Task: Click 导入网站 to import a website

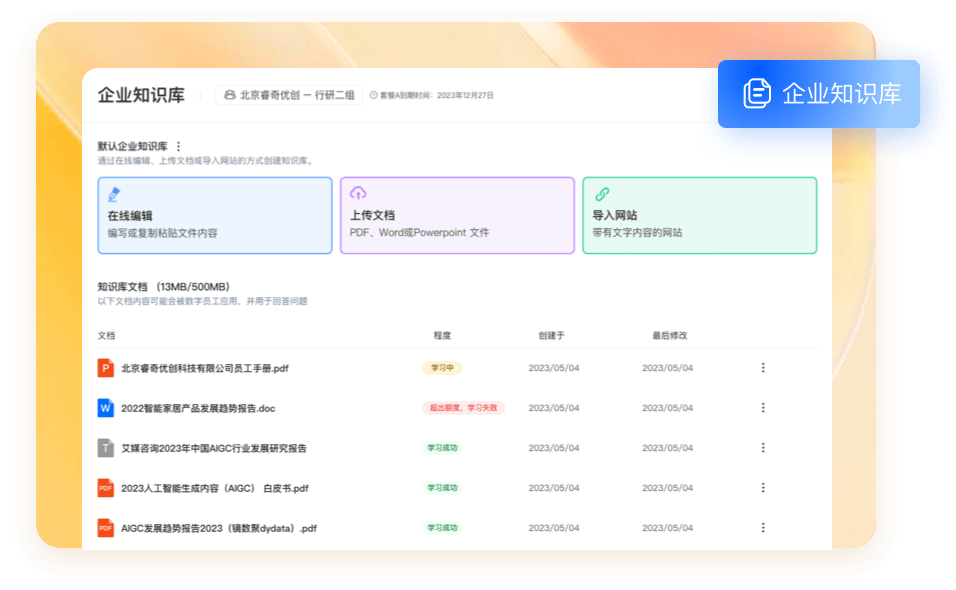Action: point(699,215)
